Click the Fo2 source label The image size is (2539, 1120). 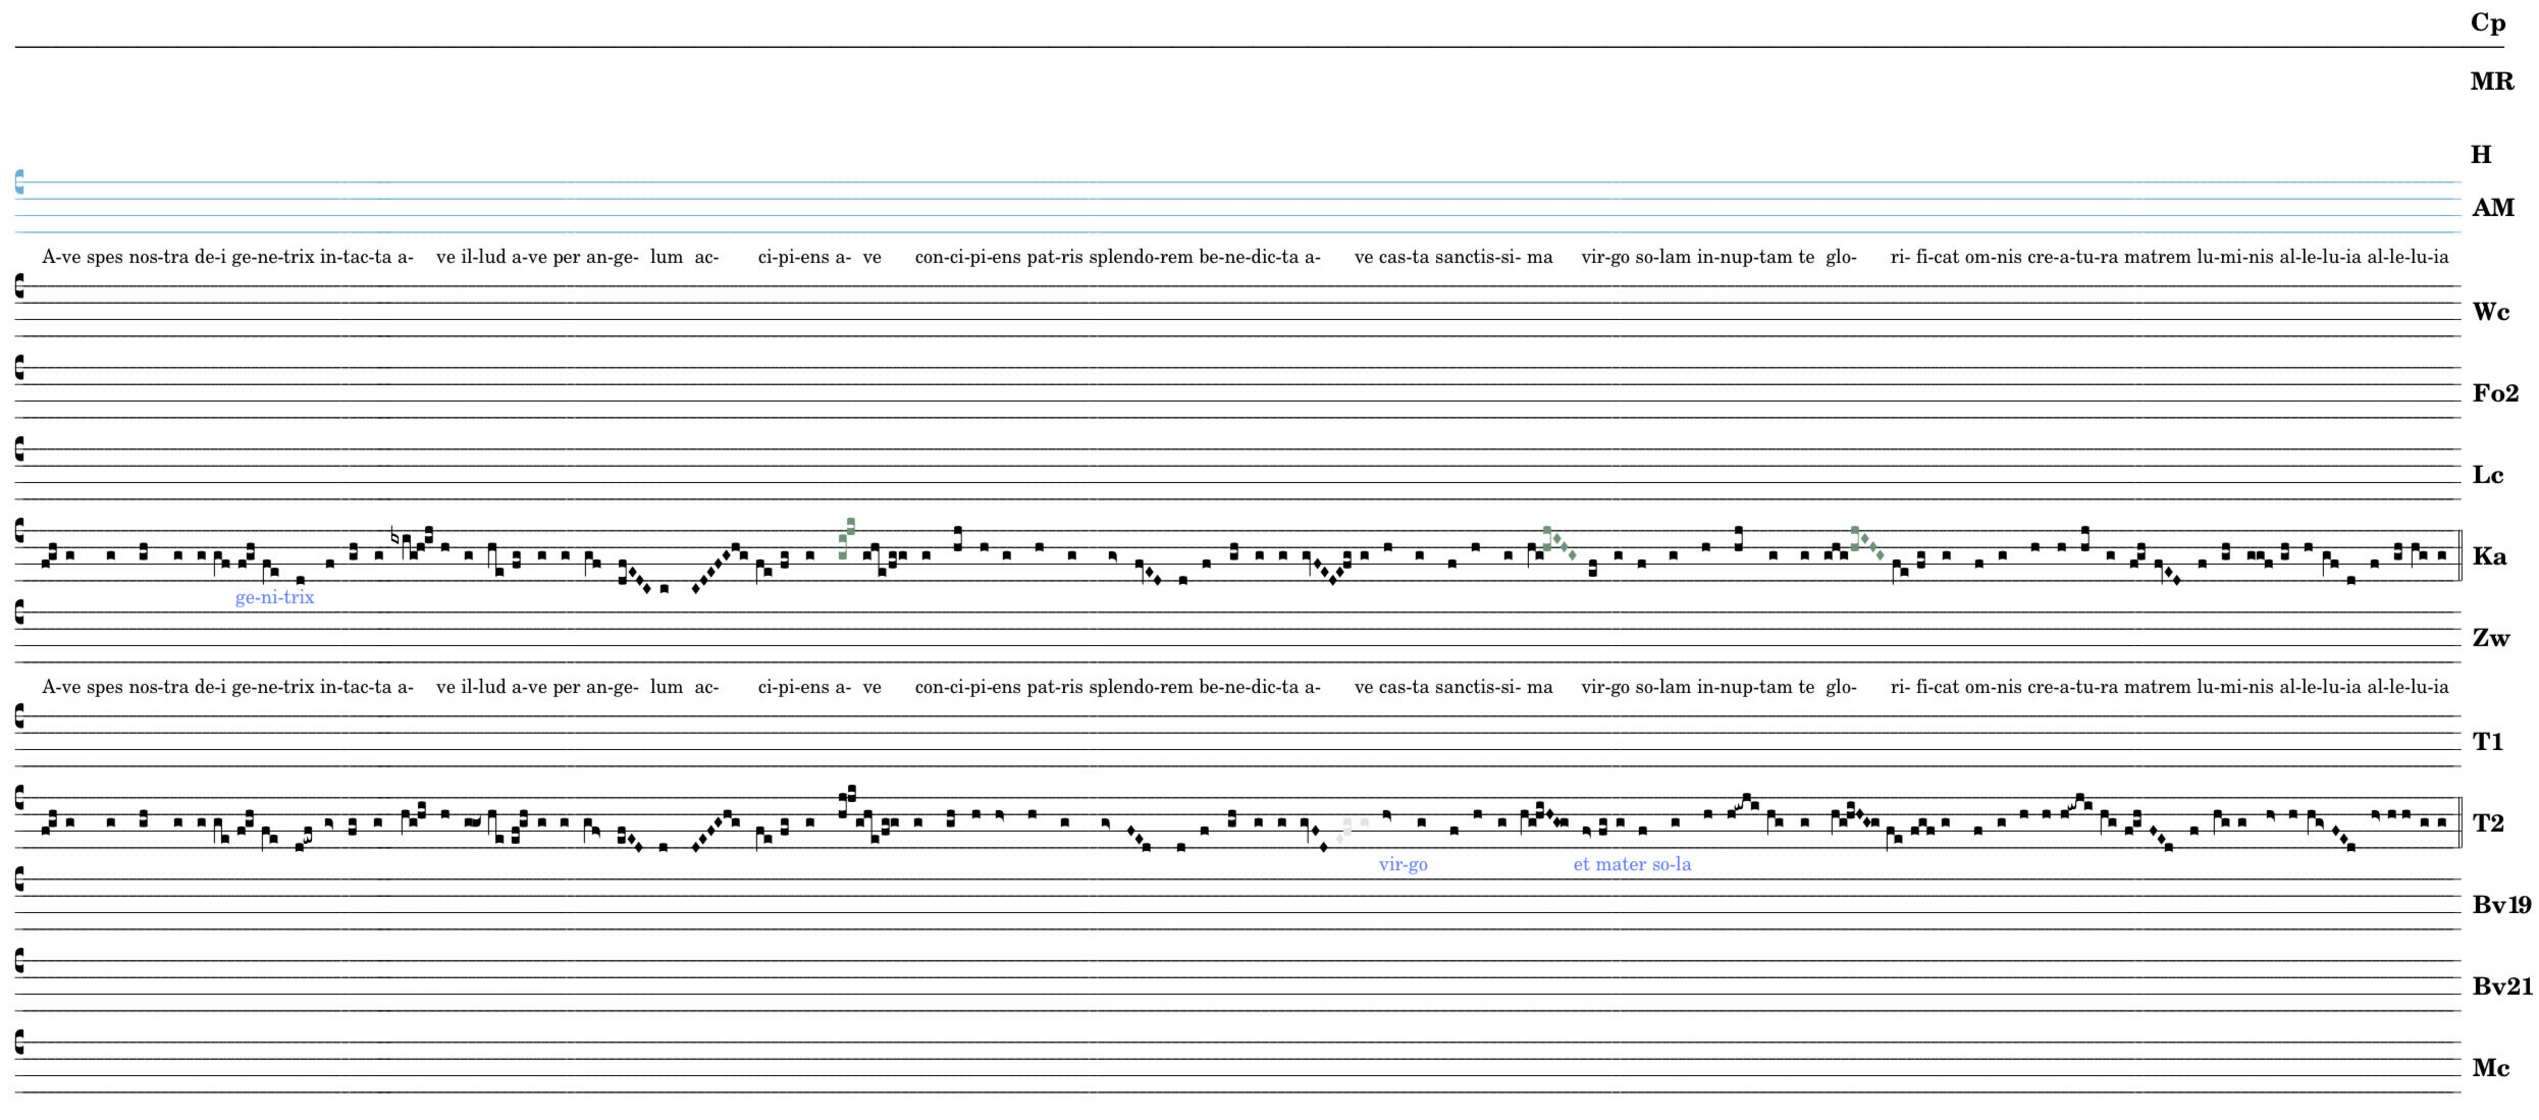2495,394
